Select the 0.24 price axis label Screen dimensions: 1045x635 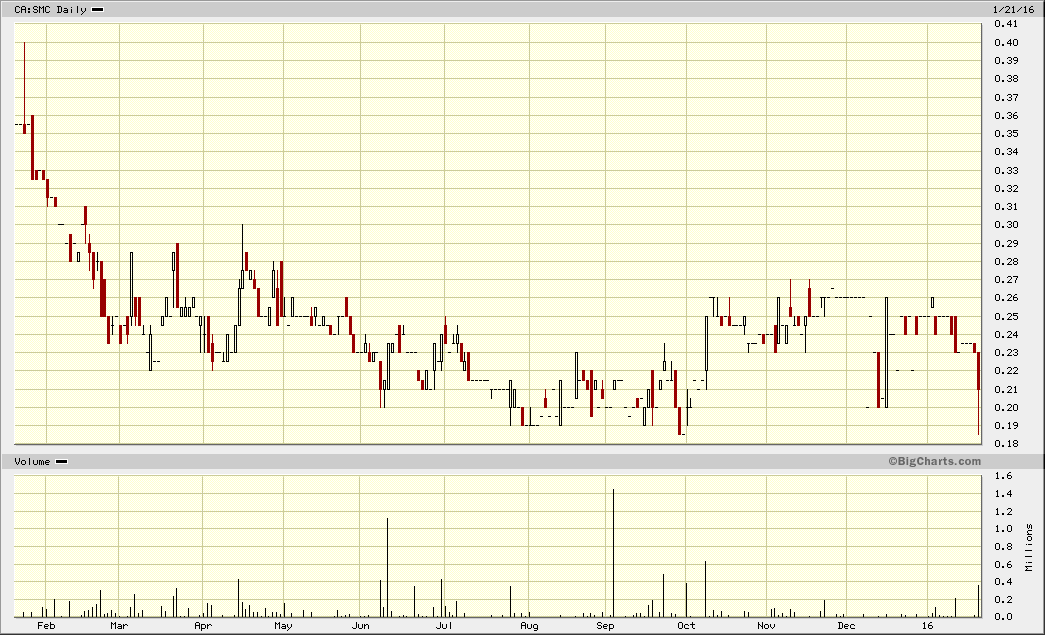point(1006,334)
